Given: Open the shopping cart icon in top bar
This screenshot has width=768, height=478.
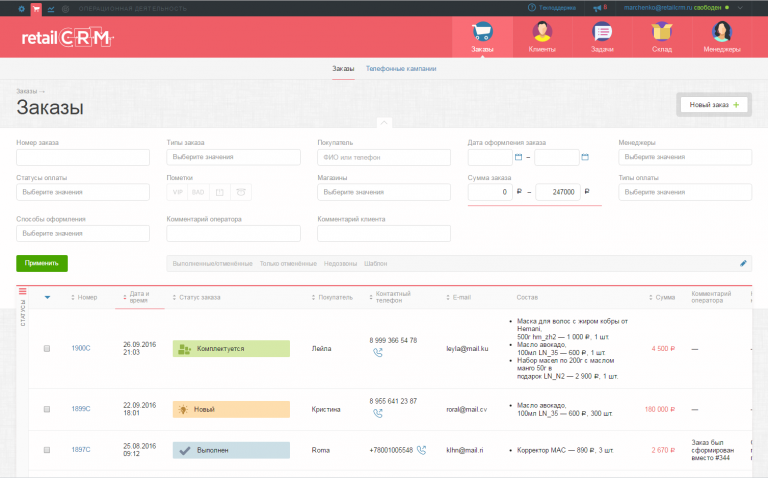Looking at the screenshot, I should (36, 8).
